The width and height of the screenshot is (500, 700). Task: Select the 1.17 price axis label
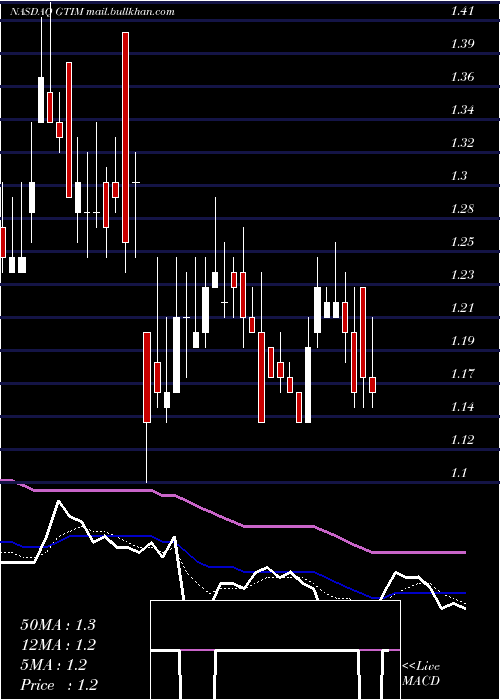462,374
